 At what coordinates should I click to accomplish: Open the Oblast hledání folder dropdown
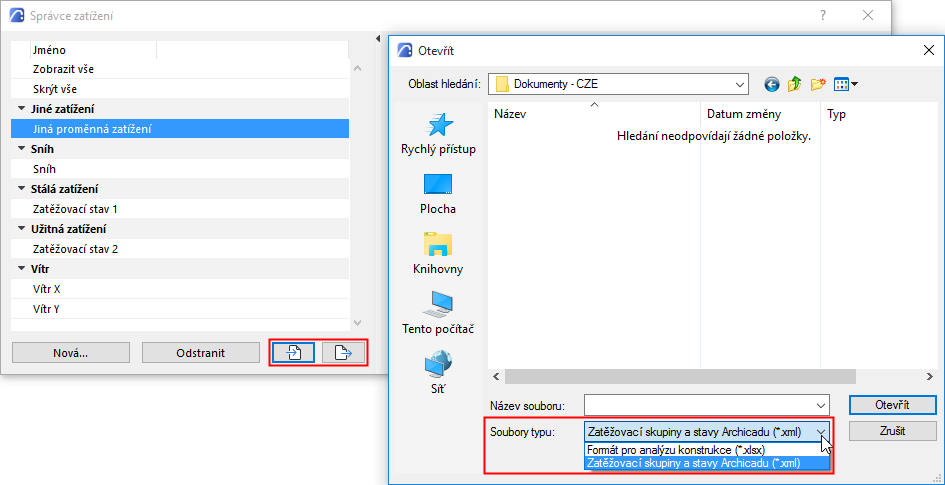coord(741,84)
